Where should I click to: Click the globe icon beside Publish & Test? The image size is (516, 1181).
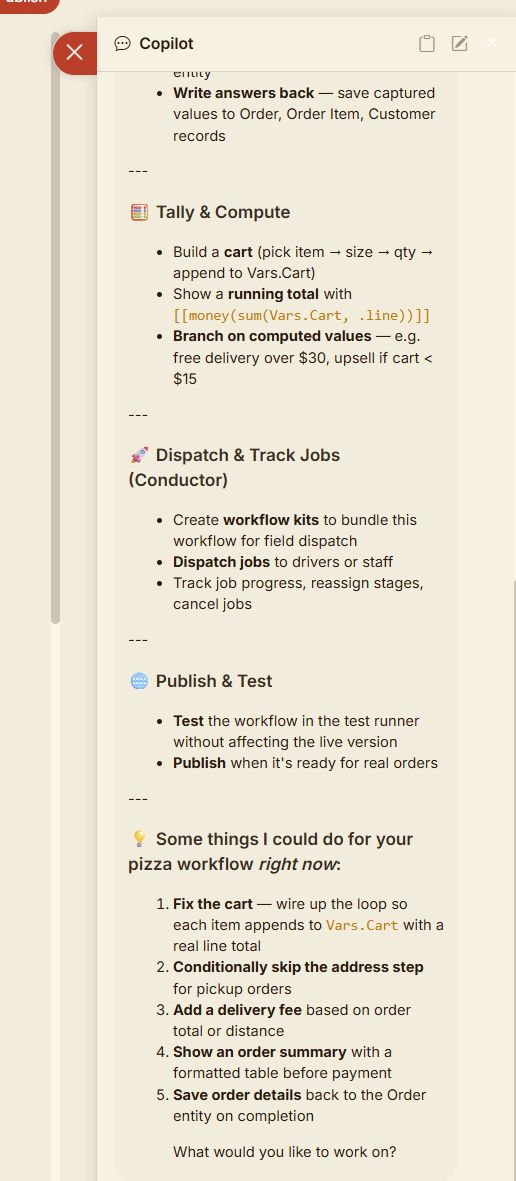coord(139,681)
